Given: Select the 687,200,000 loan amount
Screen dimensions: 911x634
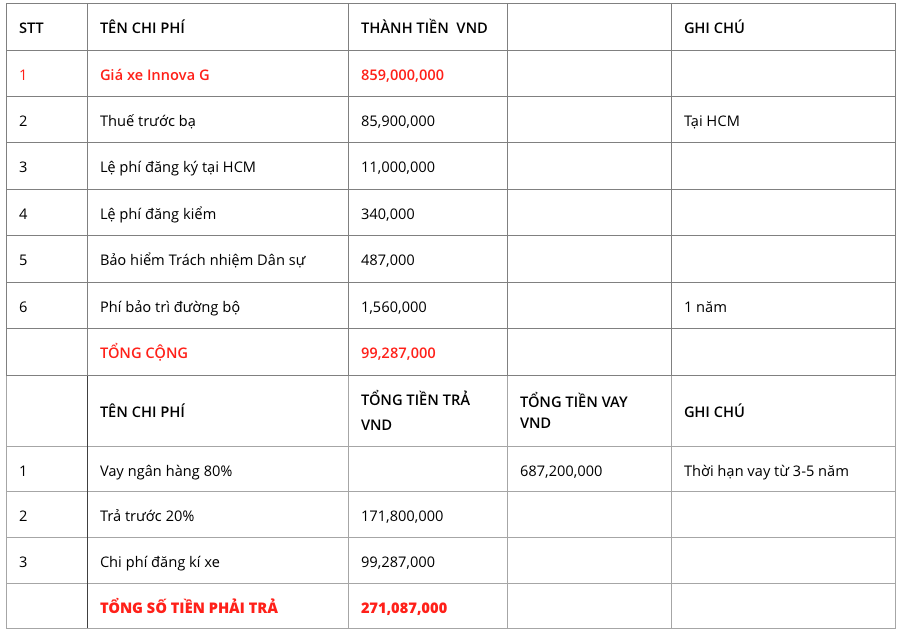Looking at the screenshot, I should tap(561, 471).
